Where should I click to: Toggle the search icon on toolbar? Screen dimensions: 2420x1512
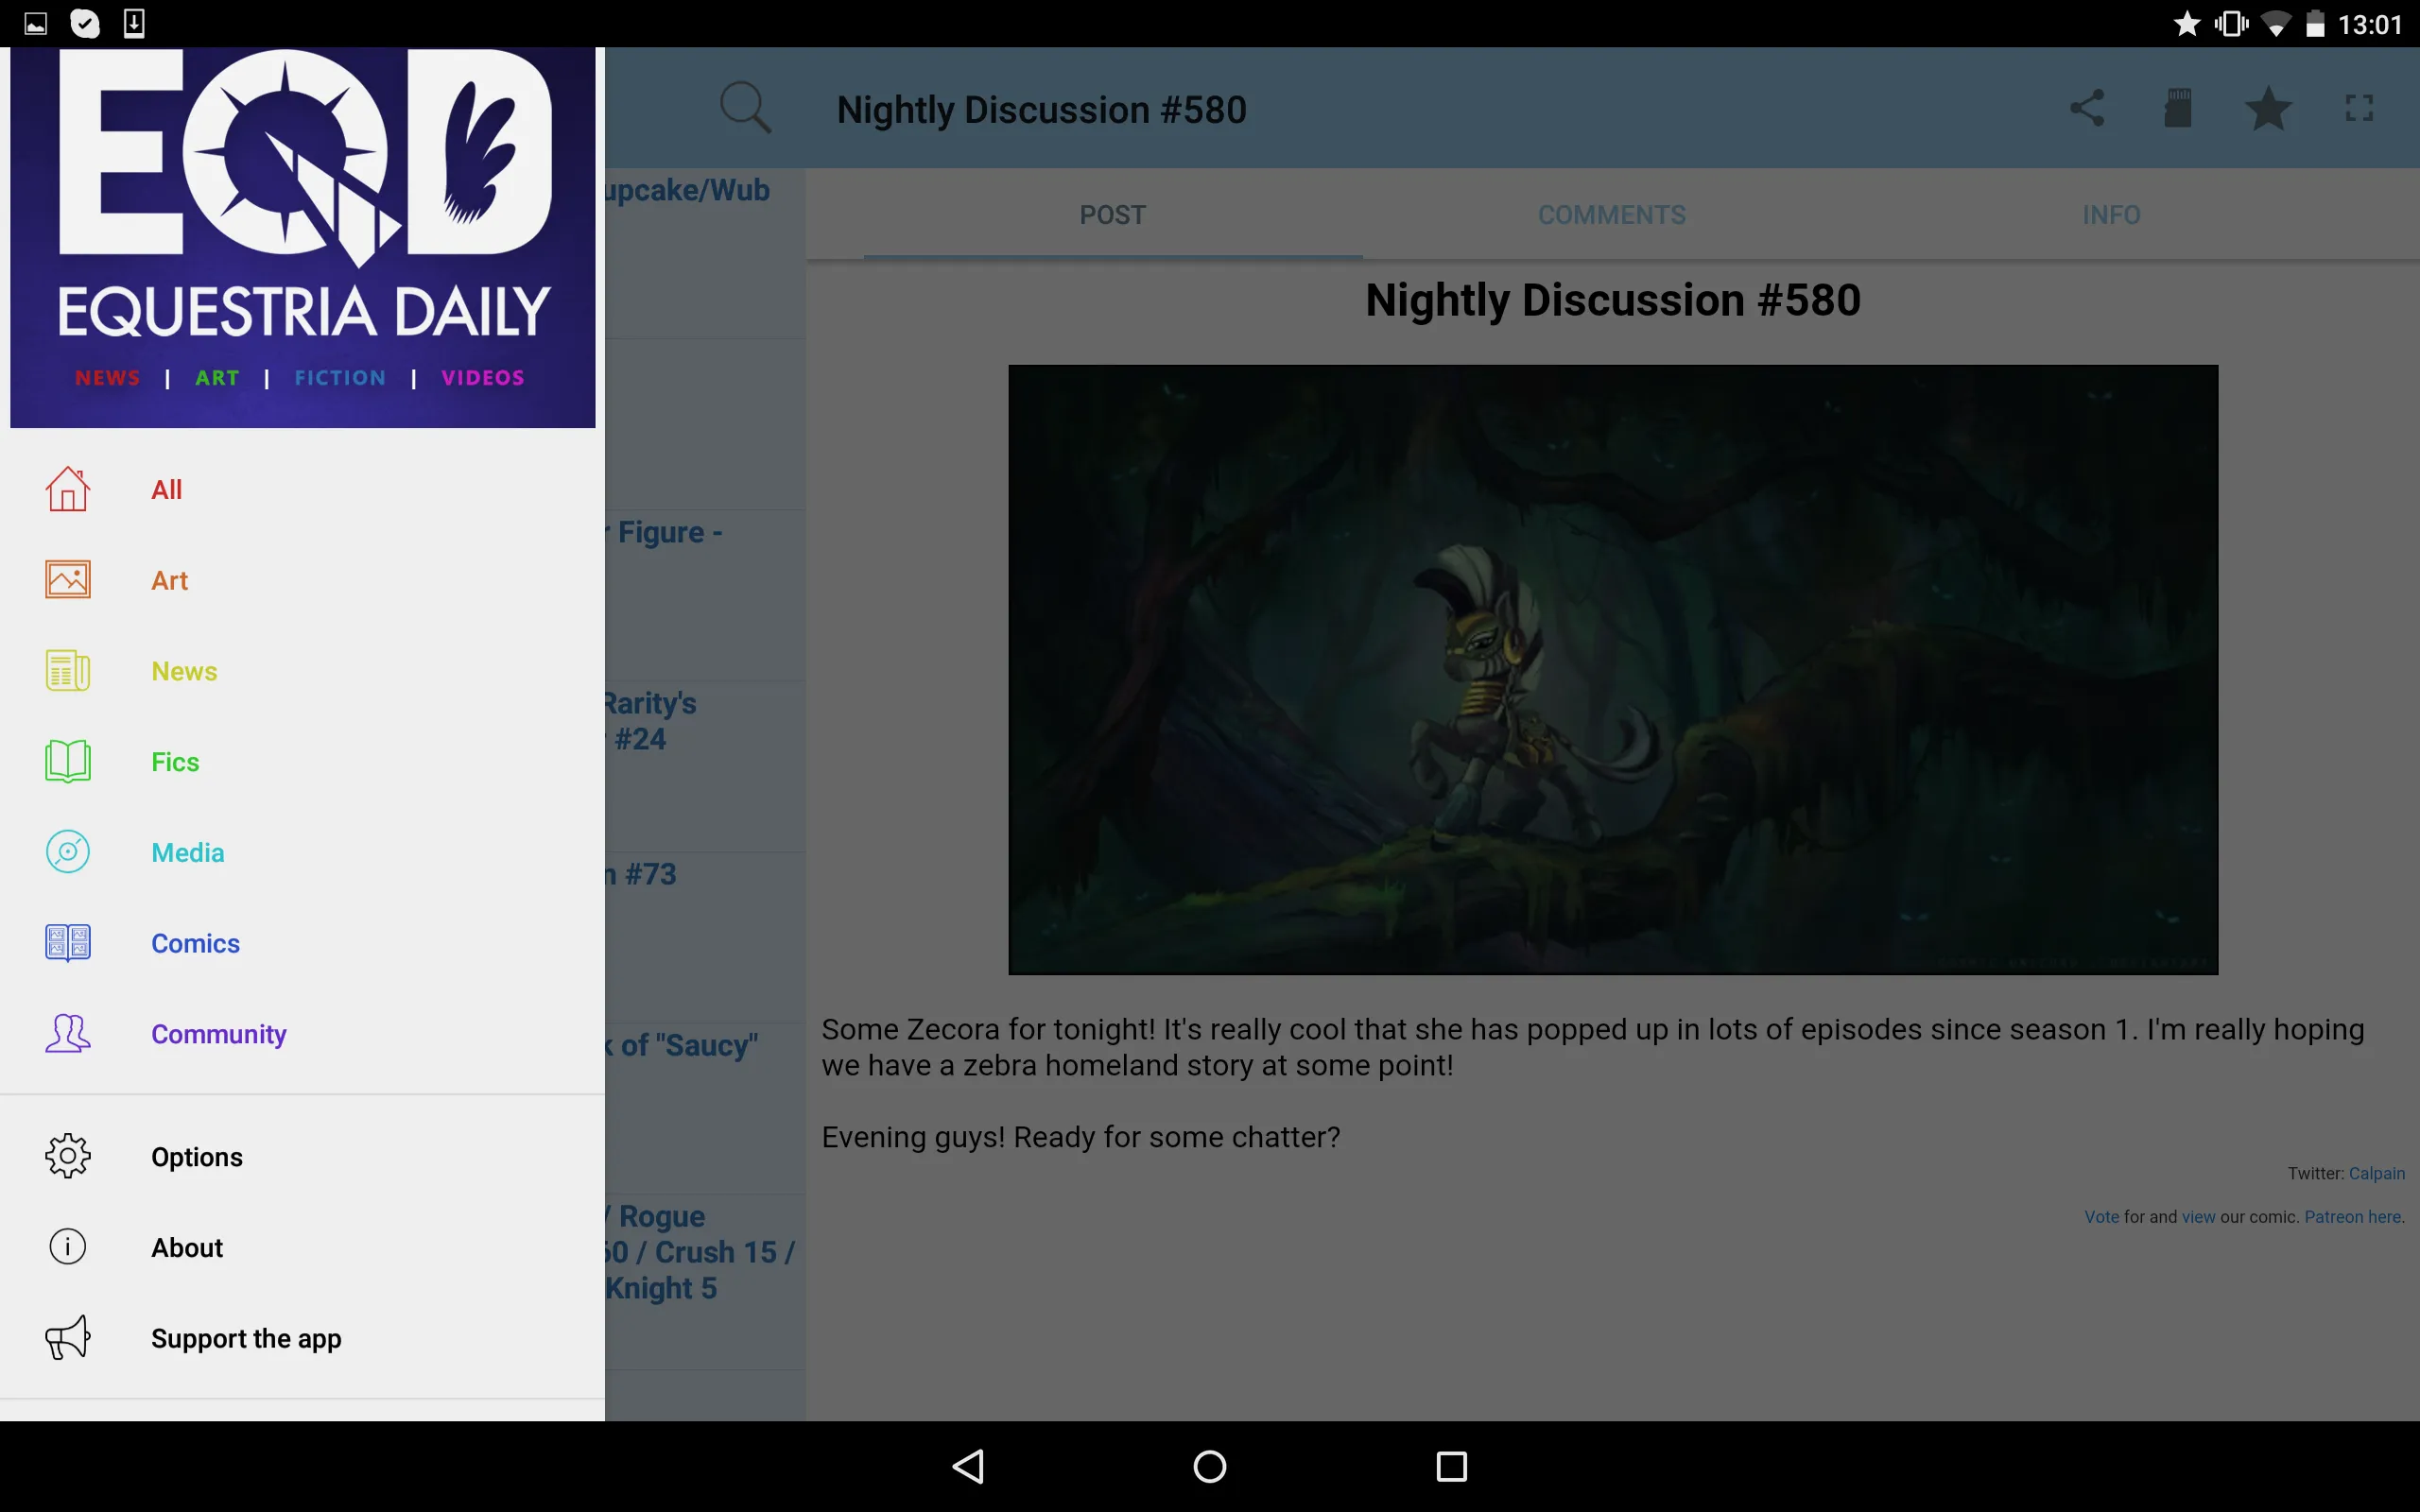(746, 108)
